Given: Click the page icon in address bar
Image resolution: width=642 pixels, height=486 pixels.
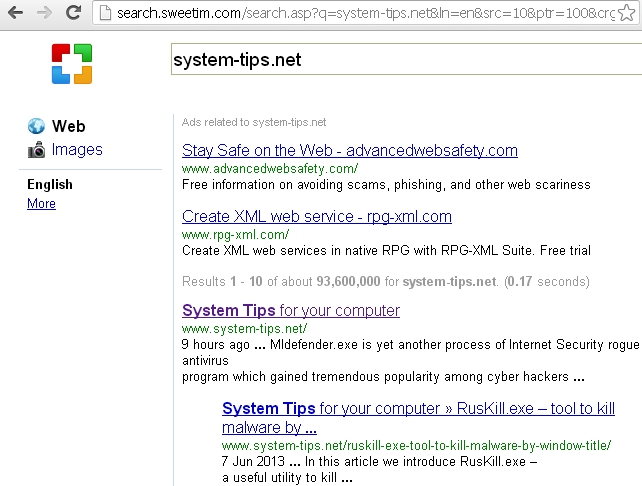Looking at the screenshot, I should 104,15.
